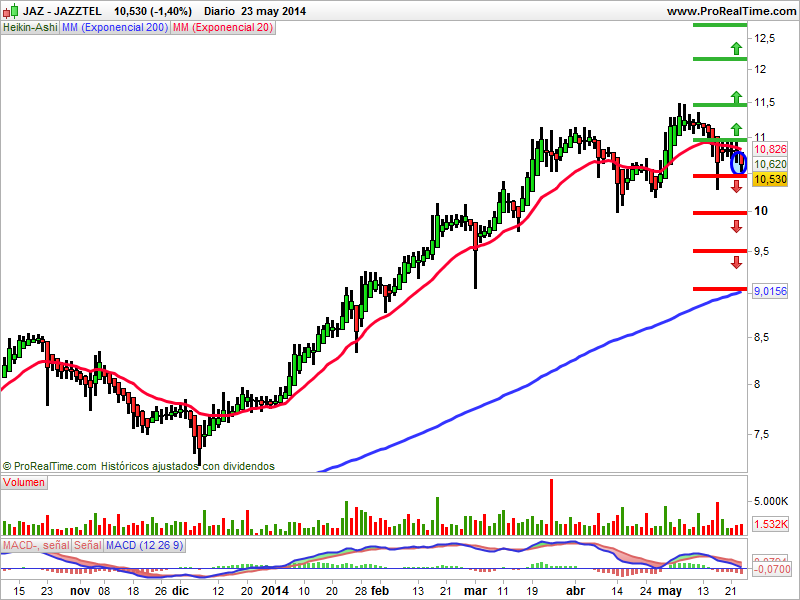
Task: Click the nov month marker on time axis
Action: (x=80, y=591)
